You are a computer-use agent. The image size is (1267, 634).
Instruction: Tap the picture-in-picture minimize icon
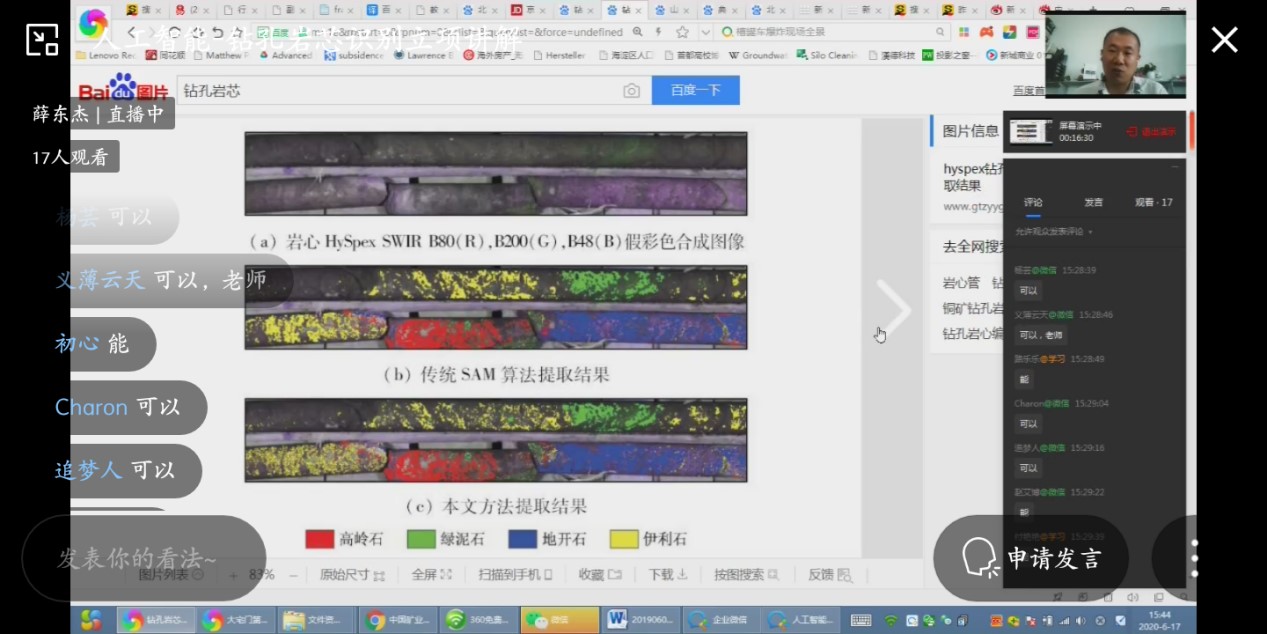point(42,40)
